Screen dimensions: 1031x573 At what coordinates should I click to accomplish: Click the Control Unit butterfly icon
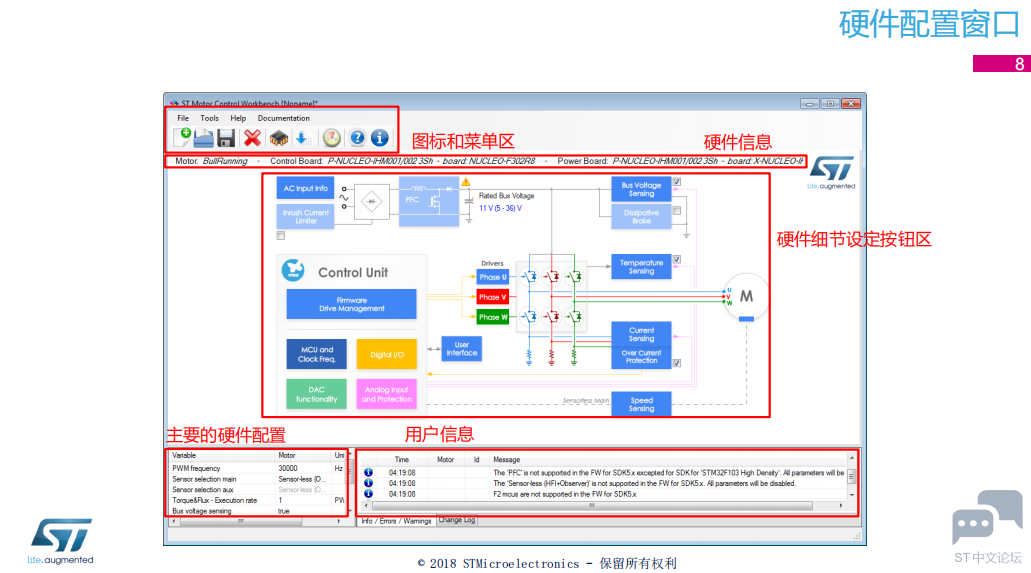click(293, 270)
